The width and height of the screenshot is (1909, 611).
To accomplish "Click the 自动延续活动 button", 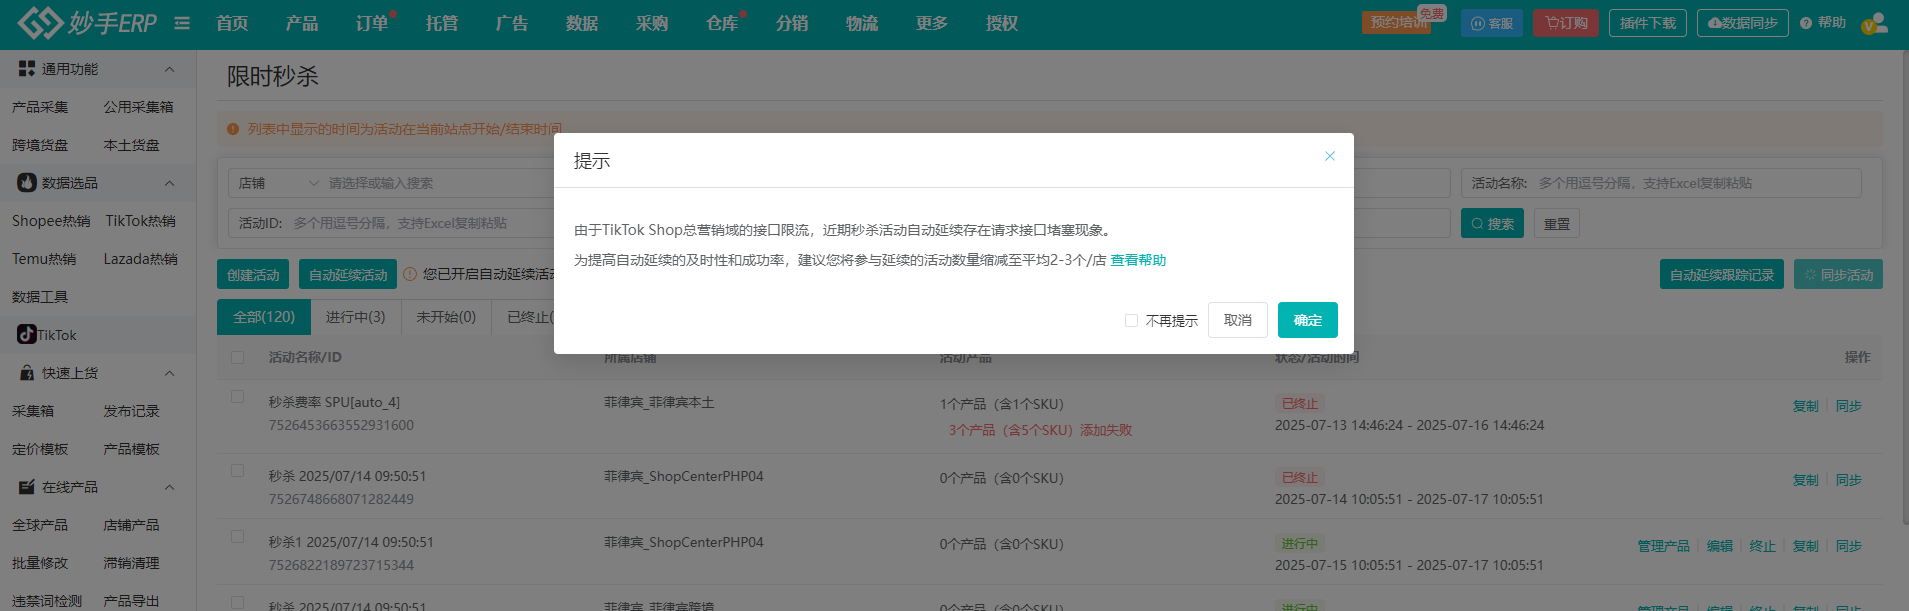I will 348,275.
